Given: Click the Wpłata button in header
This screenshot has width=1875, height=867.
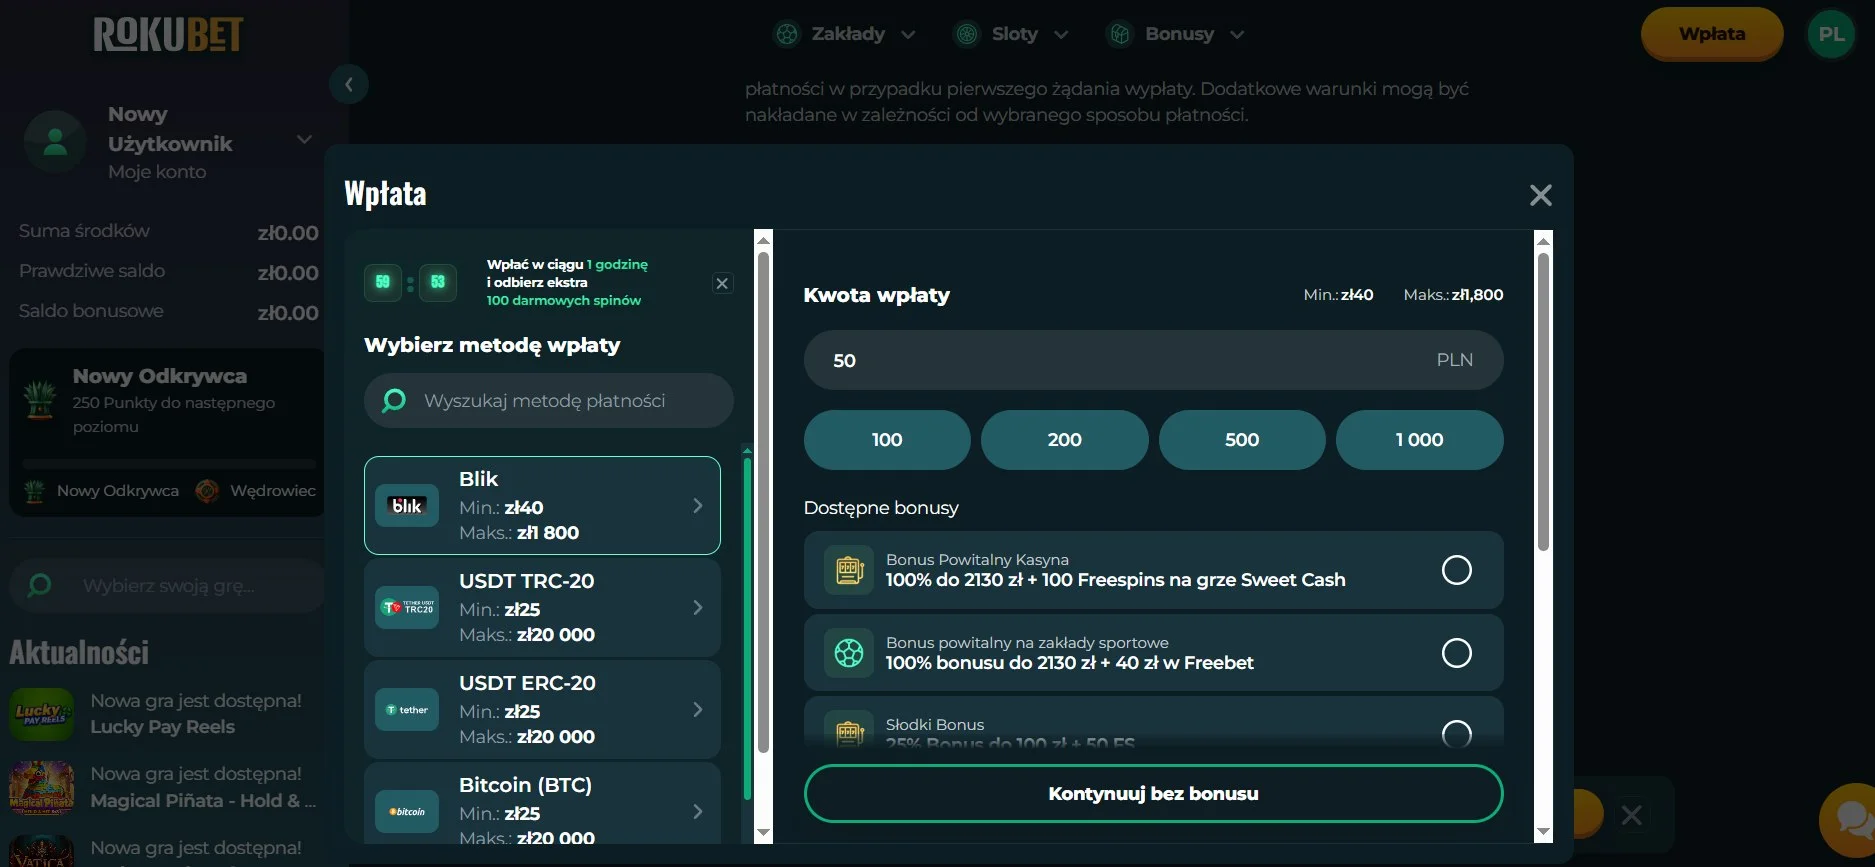Looking at the screenshot, I should 1712,34.
